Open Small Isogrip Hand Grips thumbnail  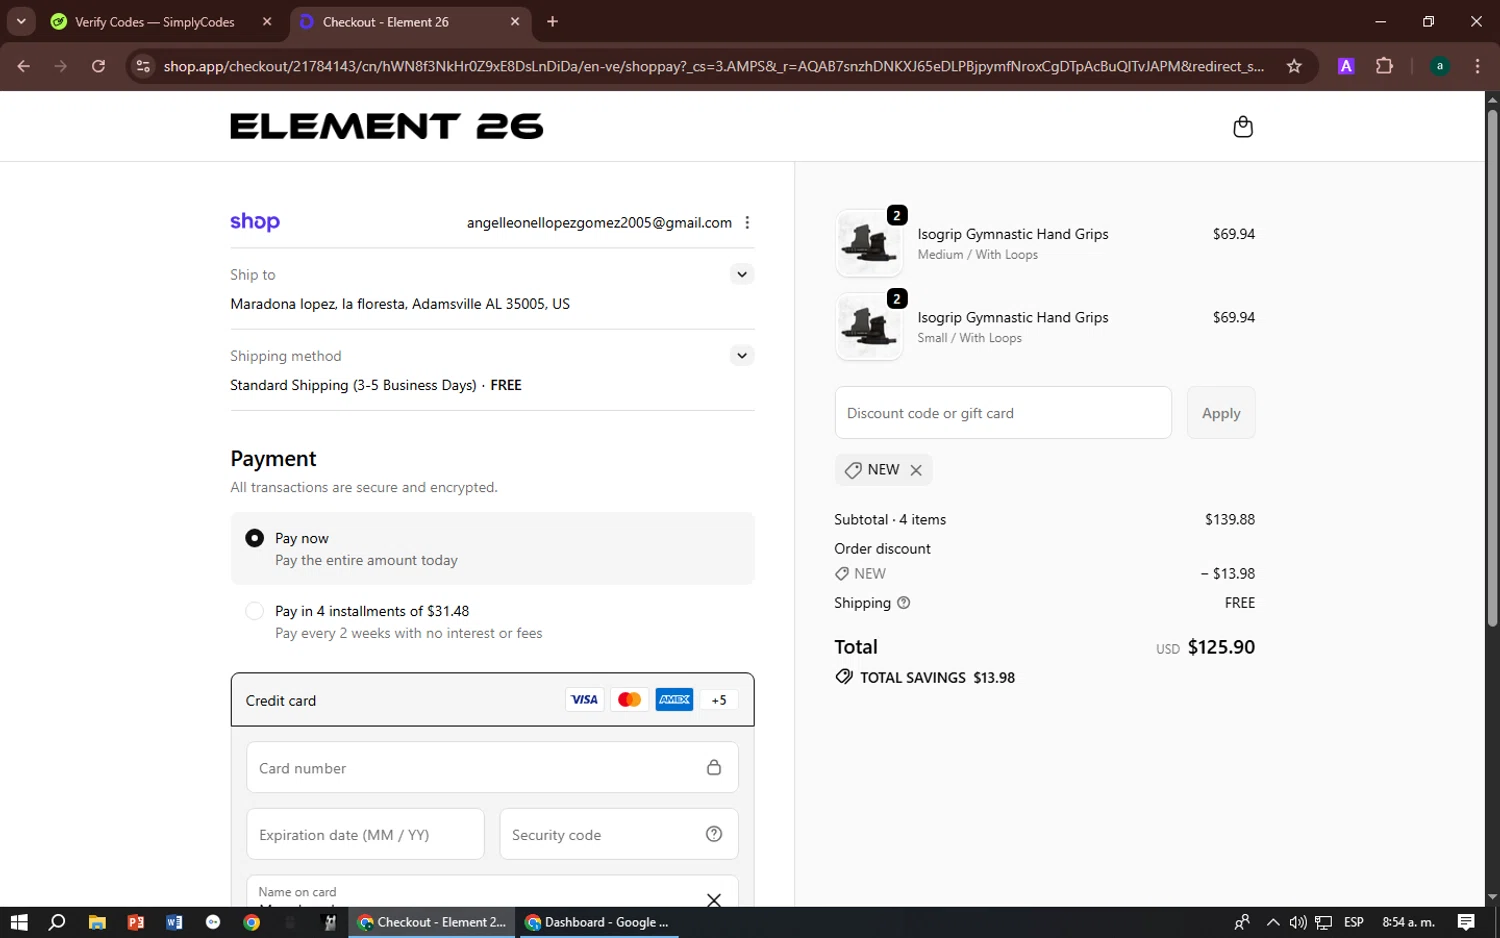[x=868, y=326]
